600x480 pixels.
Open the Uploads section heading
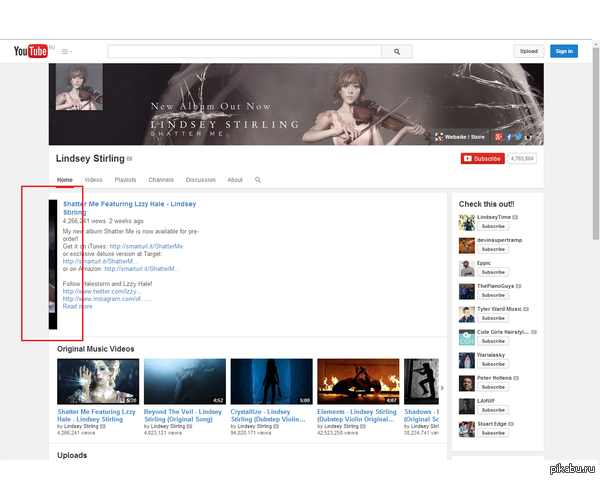pyautogui.click(x=72, y=455)
